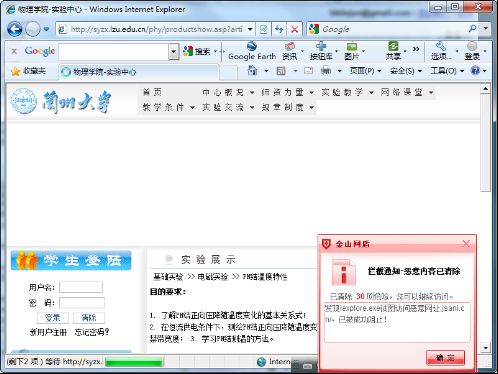Screen dimensions: 498x374
Task: Close the Kingsoft shield popup
Action: 466,244
